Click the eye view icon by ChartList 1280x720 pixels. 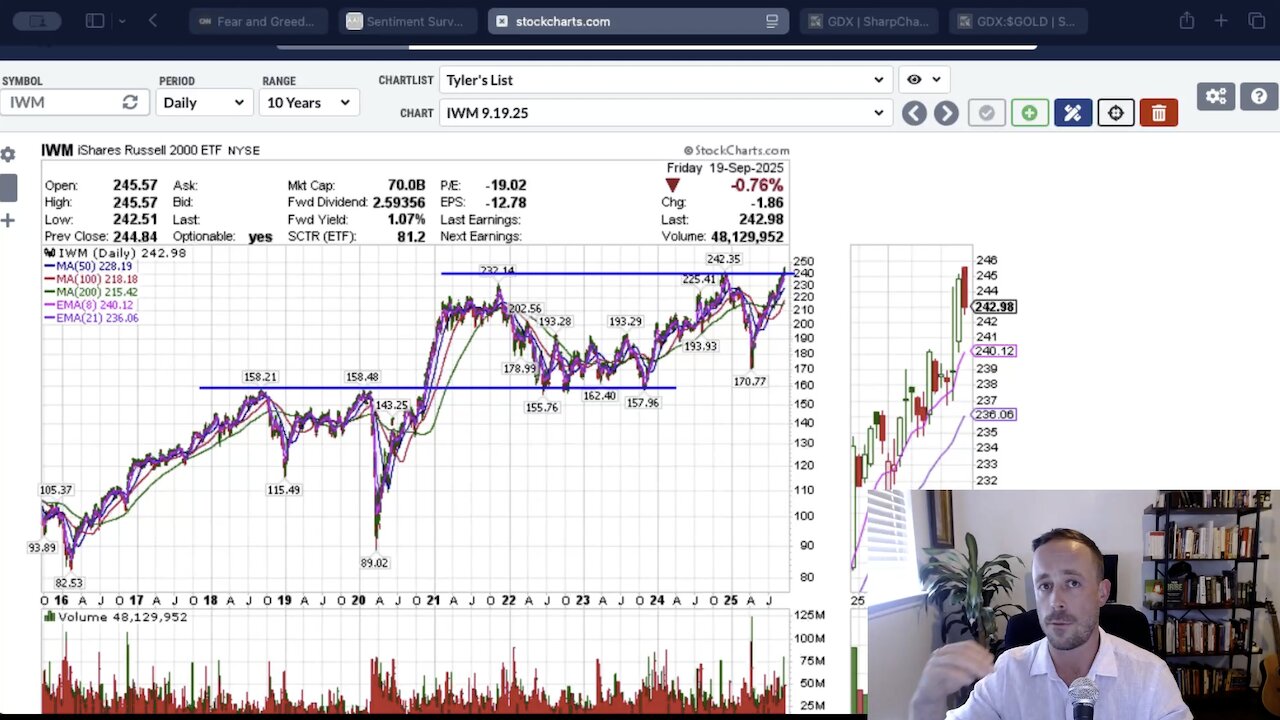[914, 79]
